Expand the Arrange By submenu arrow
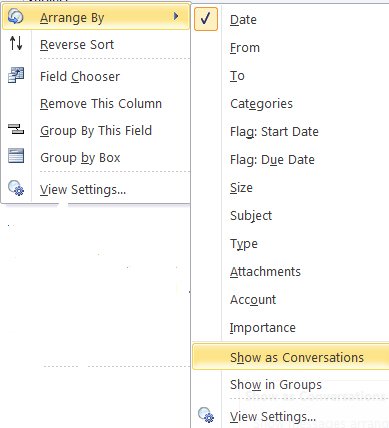Viewport: 389px width, 428px height. 176,16
